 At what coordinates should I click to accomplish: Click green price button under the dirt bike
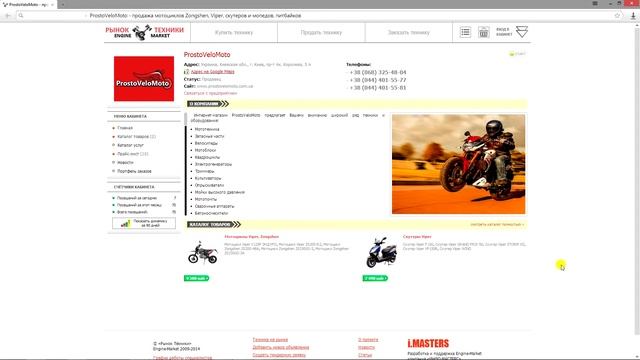click(197, 278)
